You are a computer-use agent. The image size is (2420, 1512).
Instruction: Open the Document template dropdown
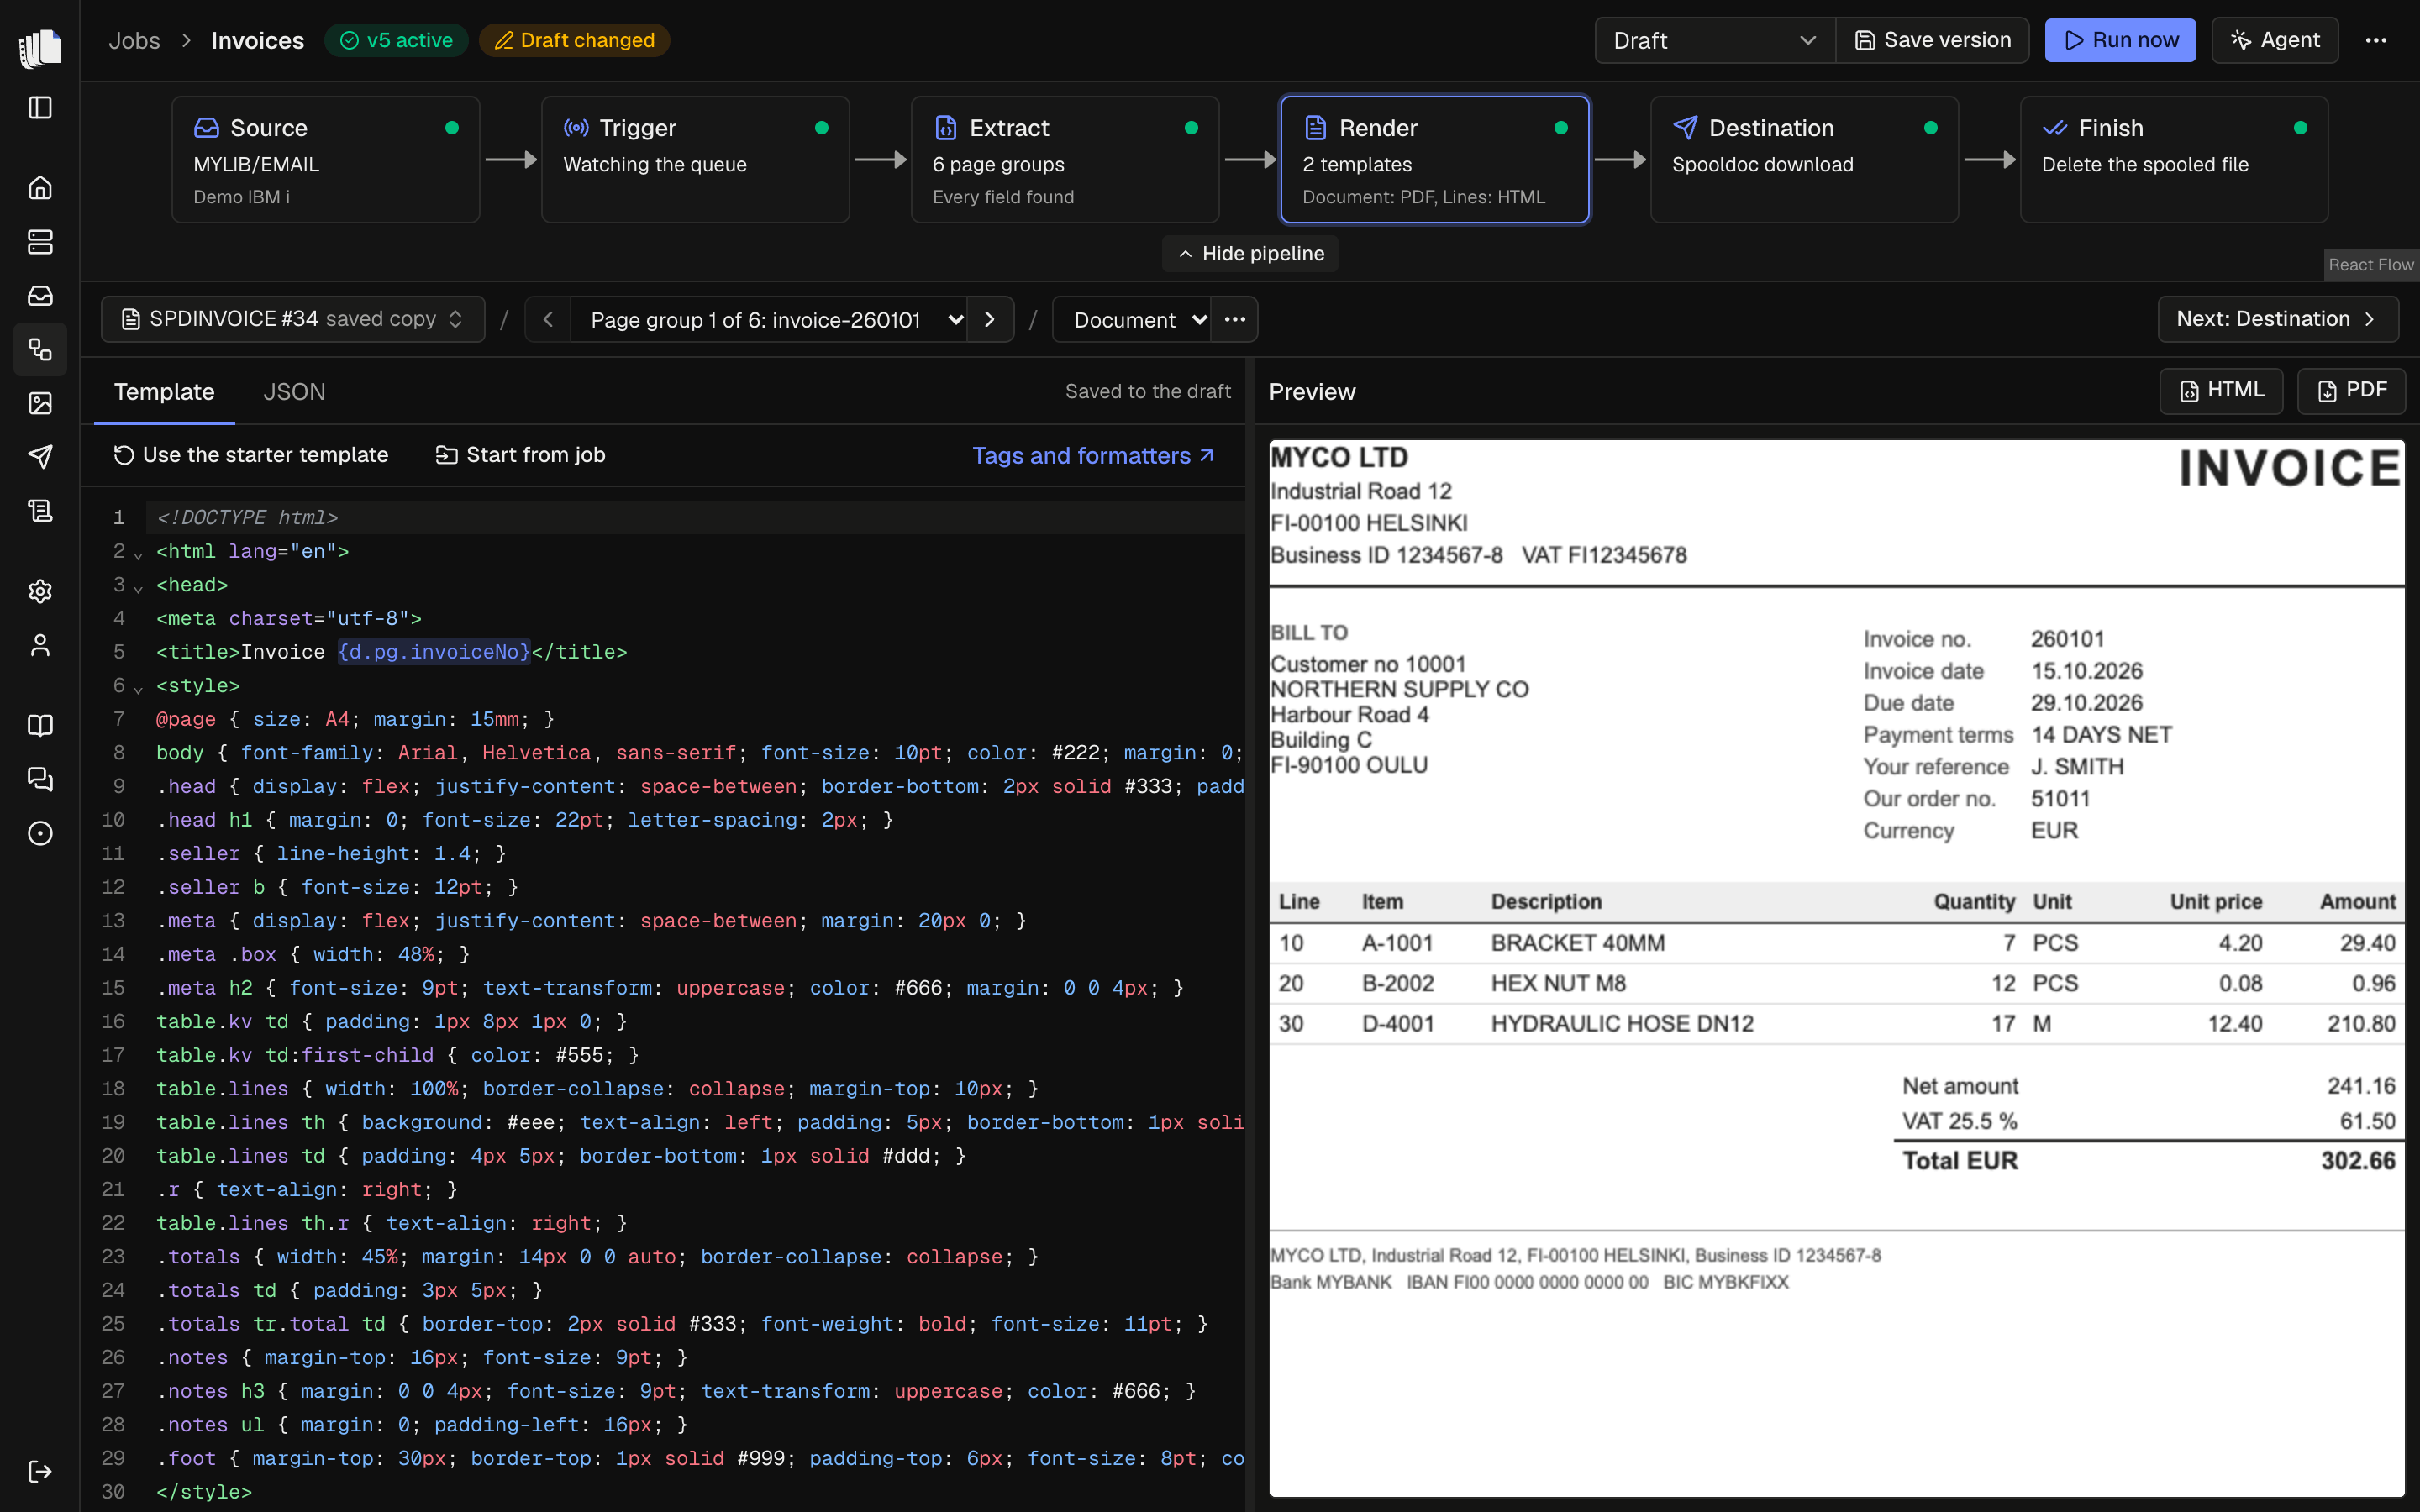click(x=1131, y=319)
